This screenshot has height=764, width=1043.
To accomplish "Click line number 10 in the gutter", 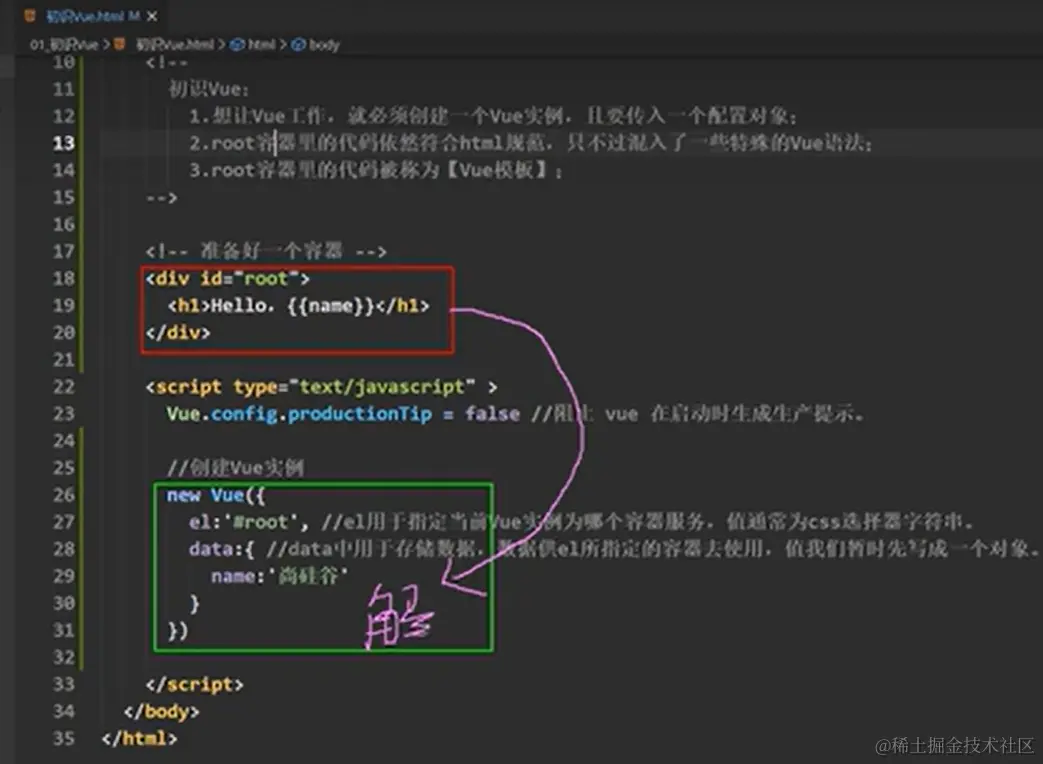I will [64, 62].
